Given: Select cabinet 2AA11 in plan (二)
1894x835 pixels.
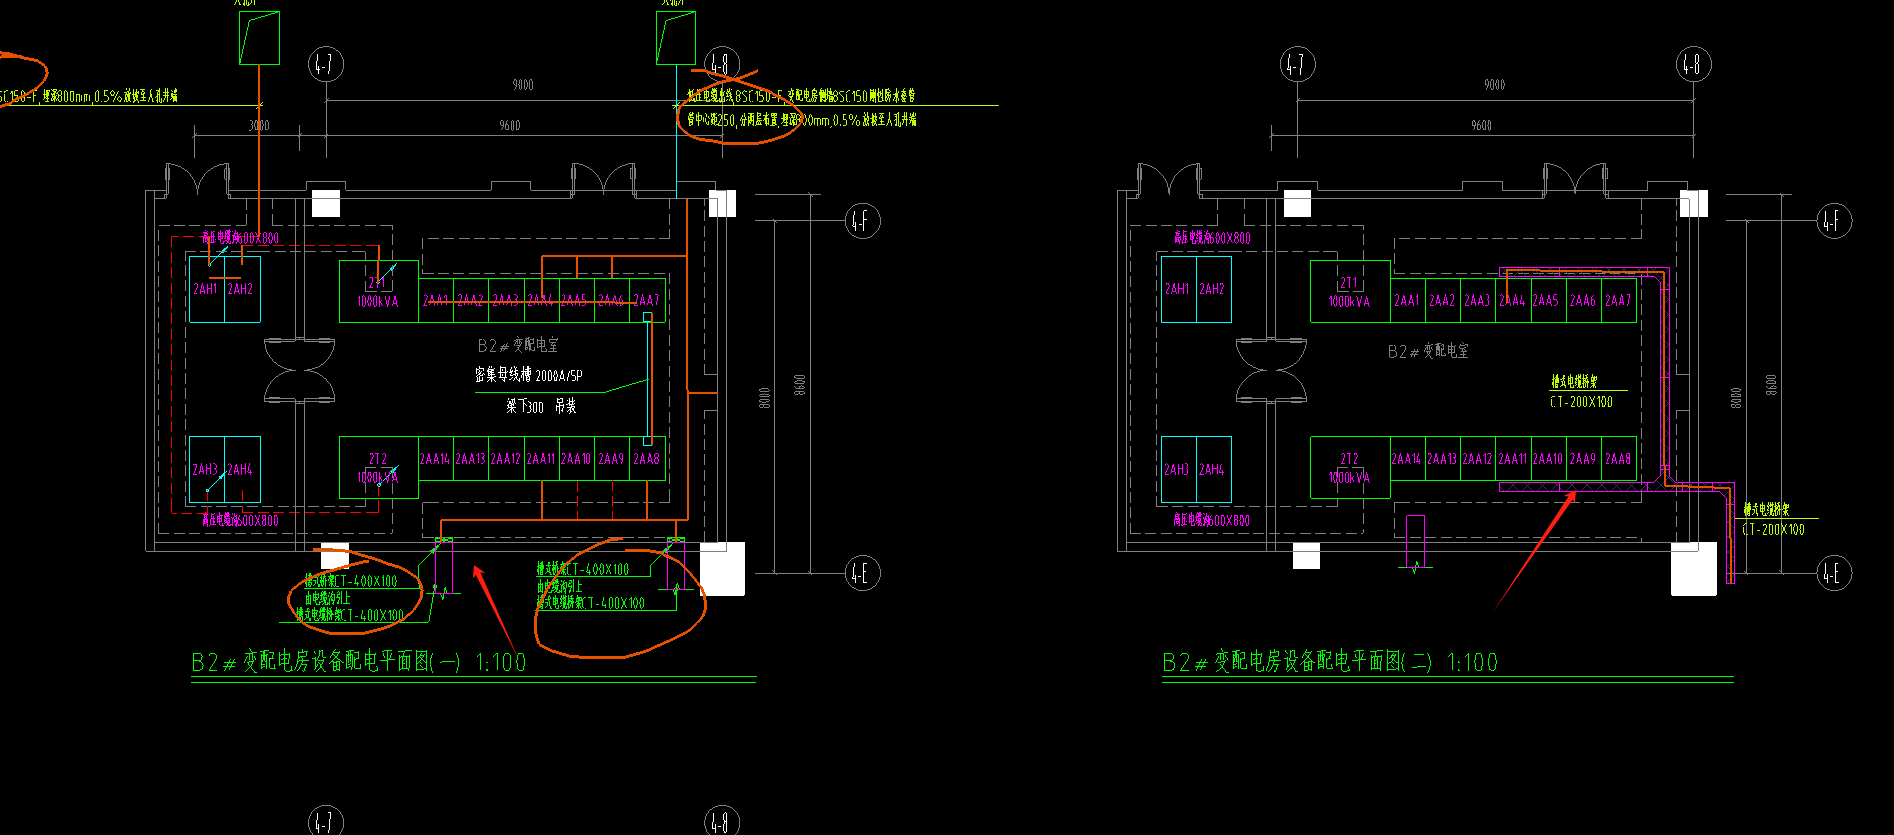Looking at the screenshot, I should point(1513,459).
